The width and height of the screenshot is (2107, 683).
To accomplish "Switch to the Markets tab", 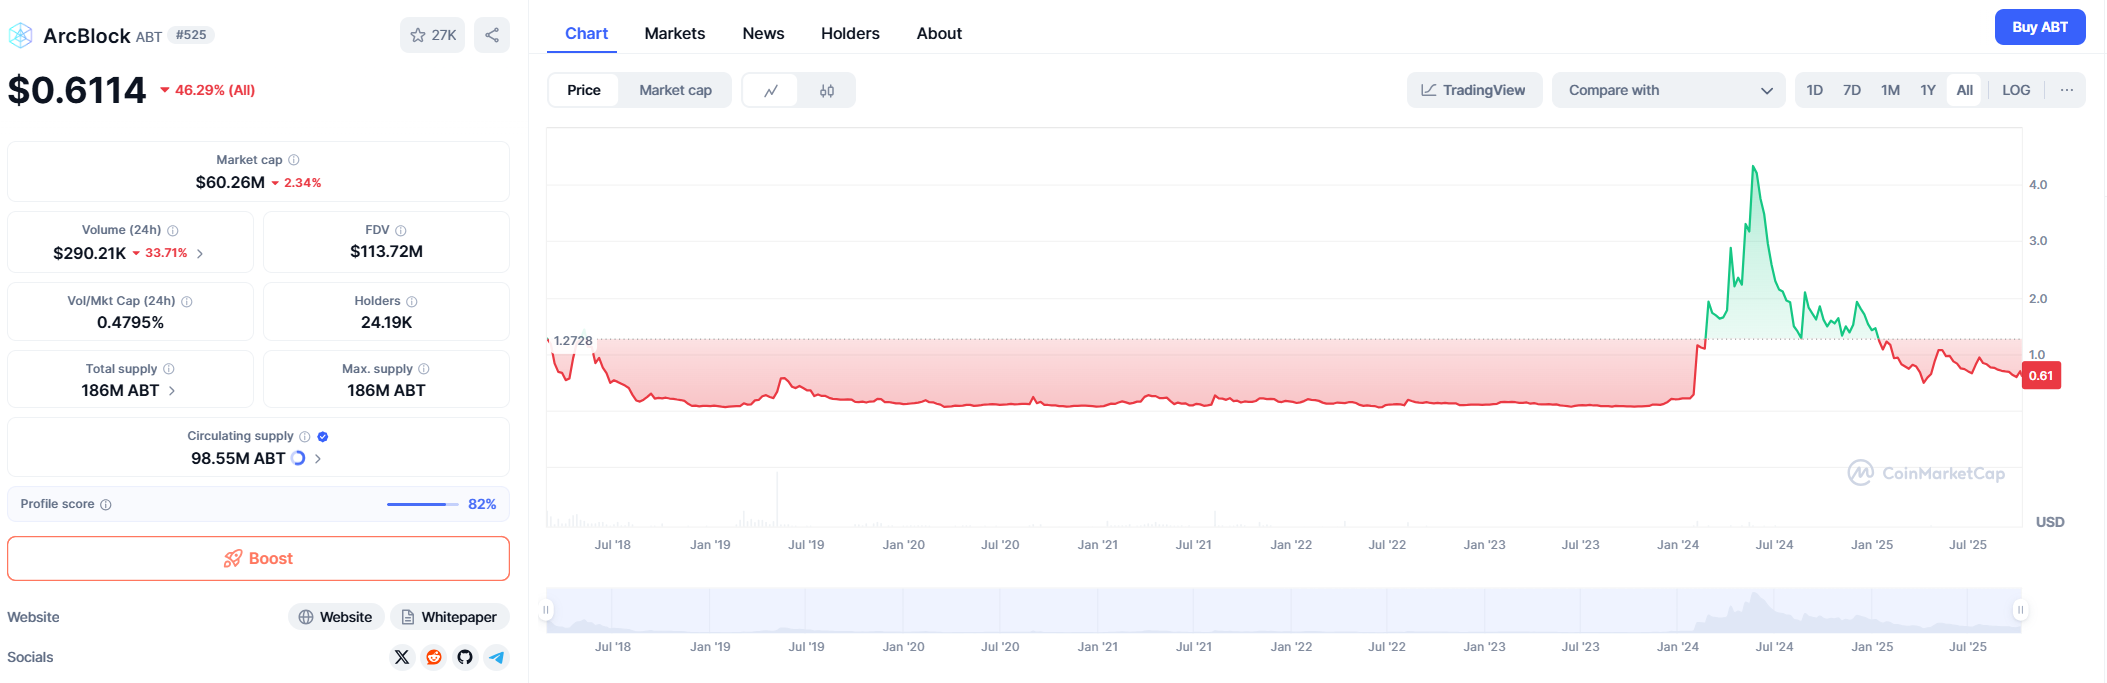I will (x=675, y=33).
